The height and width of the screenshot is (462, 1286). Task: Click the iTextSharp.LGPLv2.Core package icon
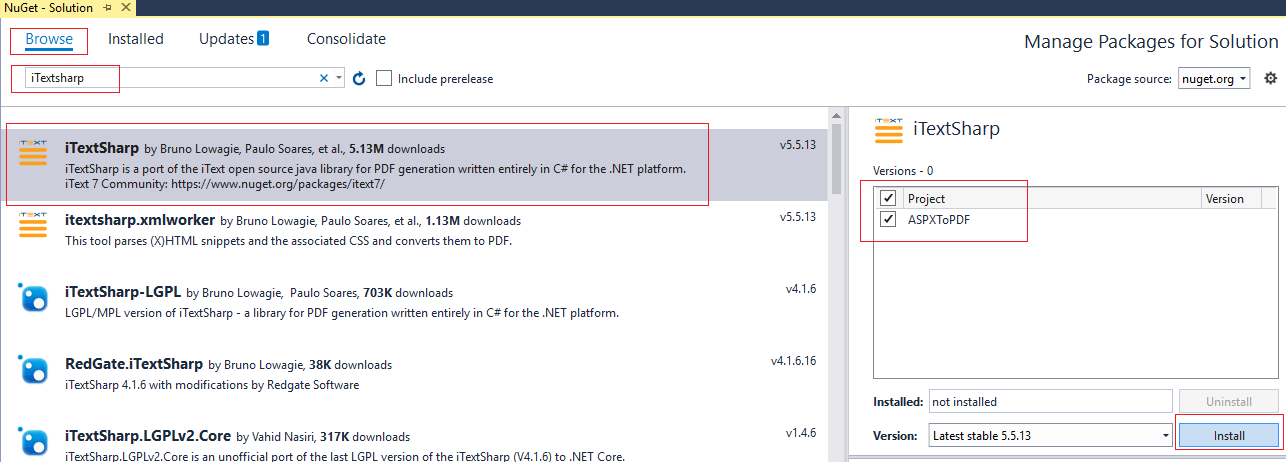33,442
